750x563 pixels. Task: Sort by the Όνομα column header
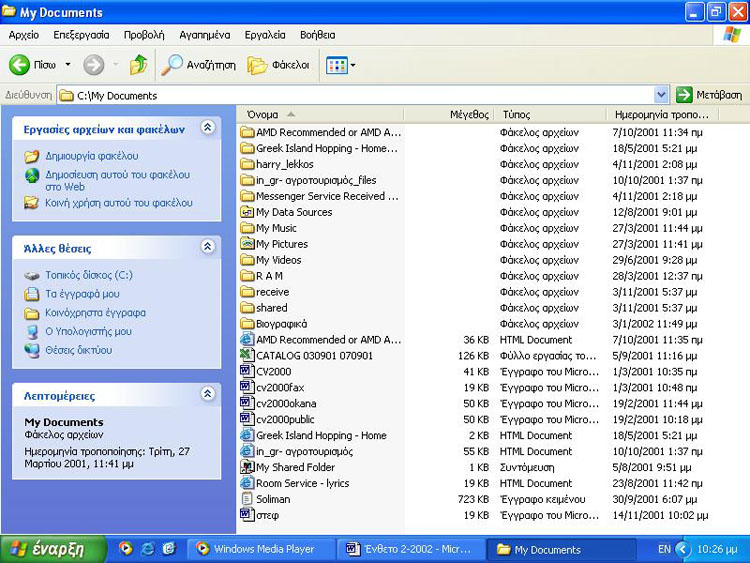pyautogui.click(x=320, y=114)
